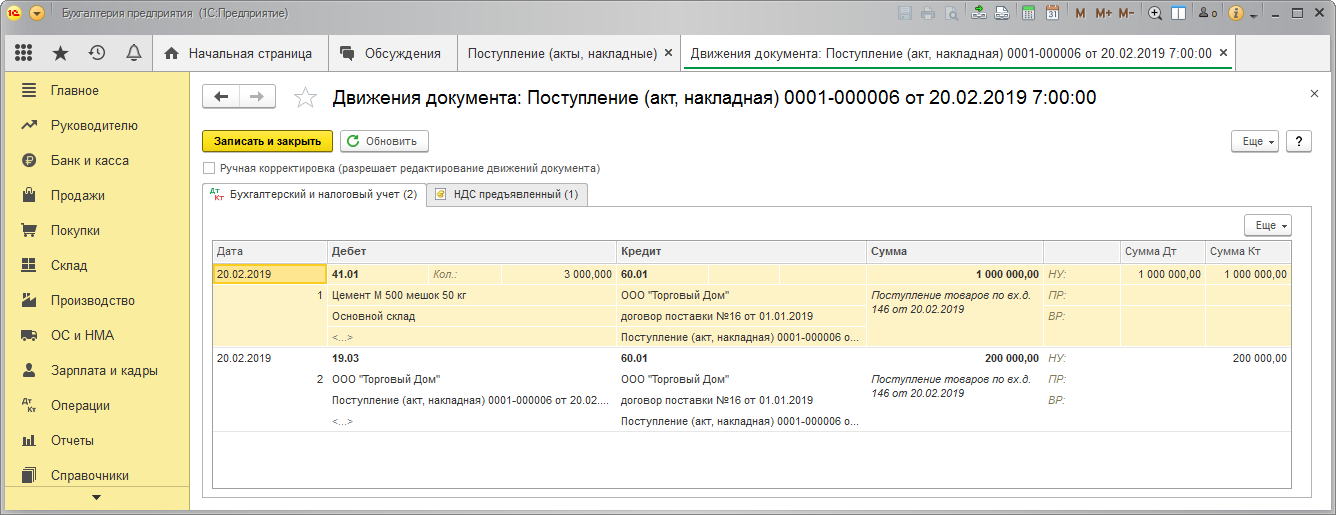Open the Обсуждения tab

(391, 53)
